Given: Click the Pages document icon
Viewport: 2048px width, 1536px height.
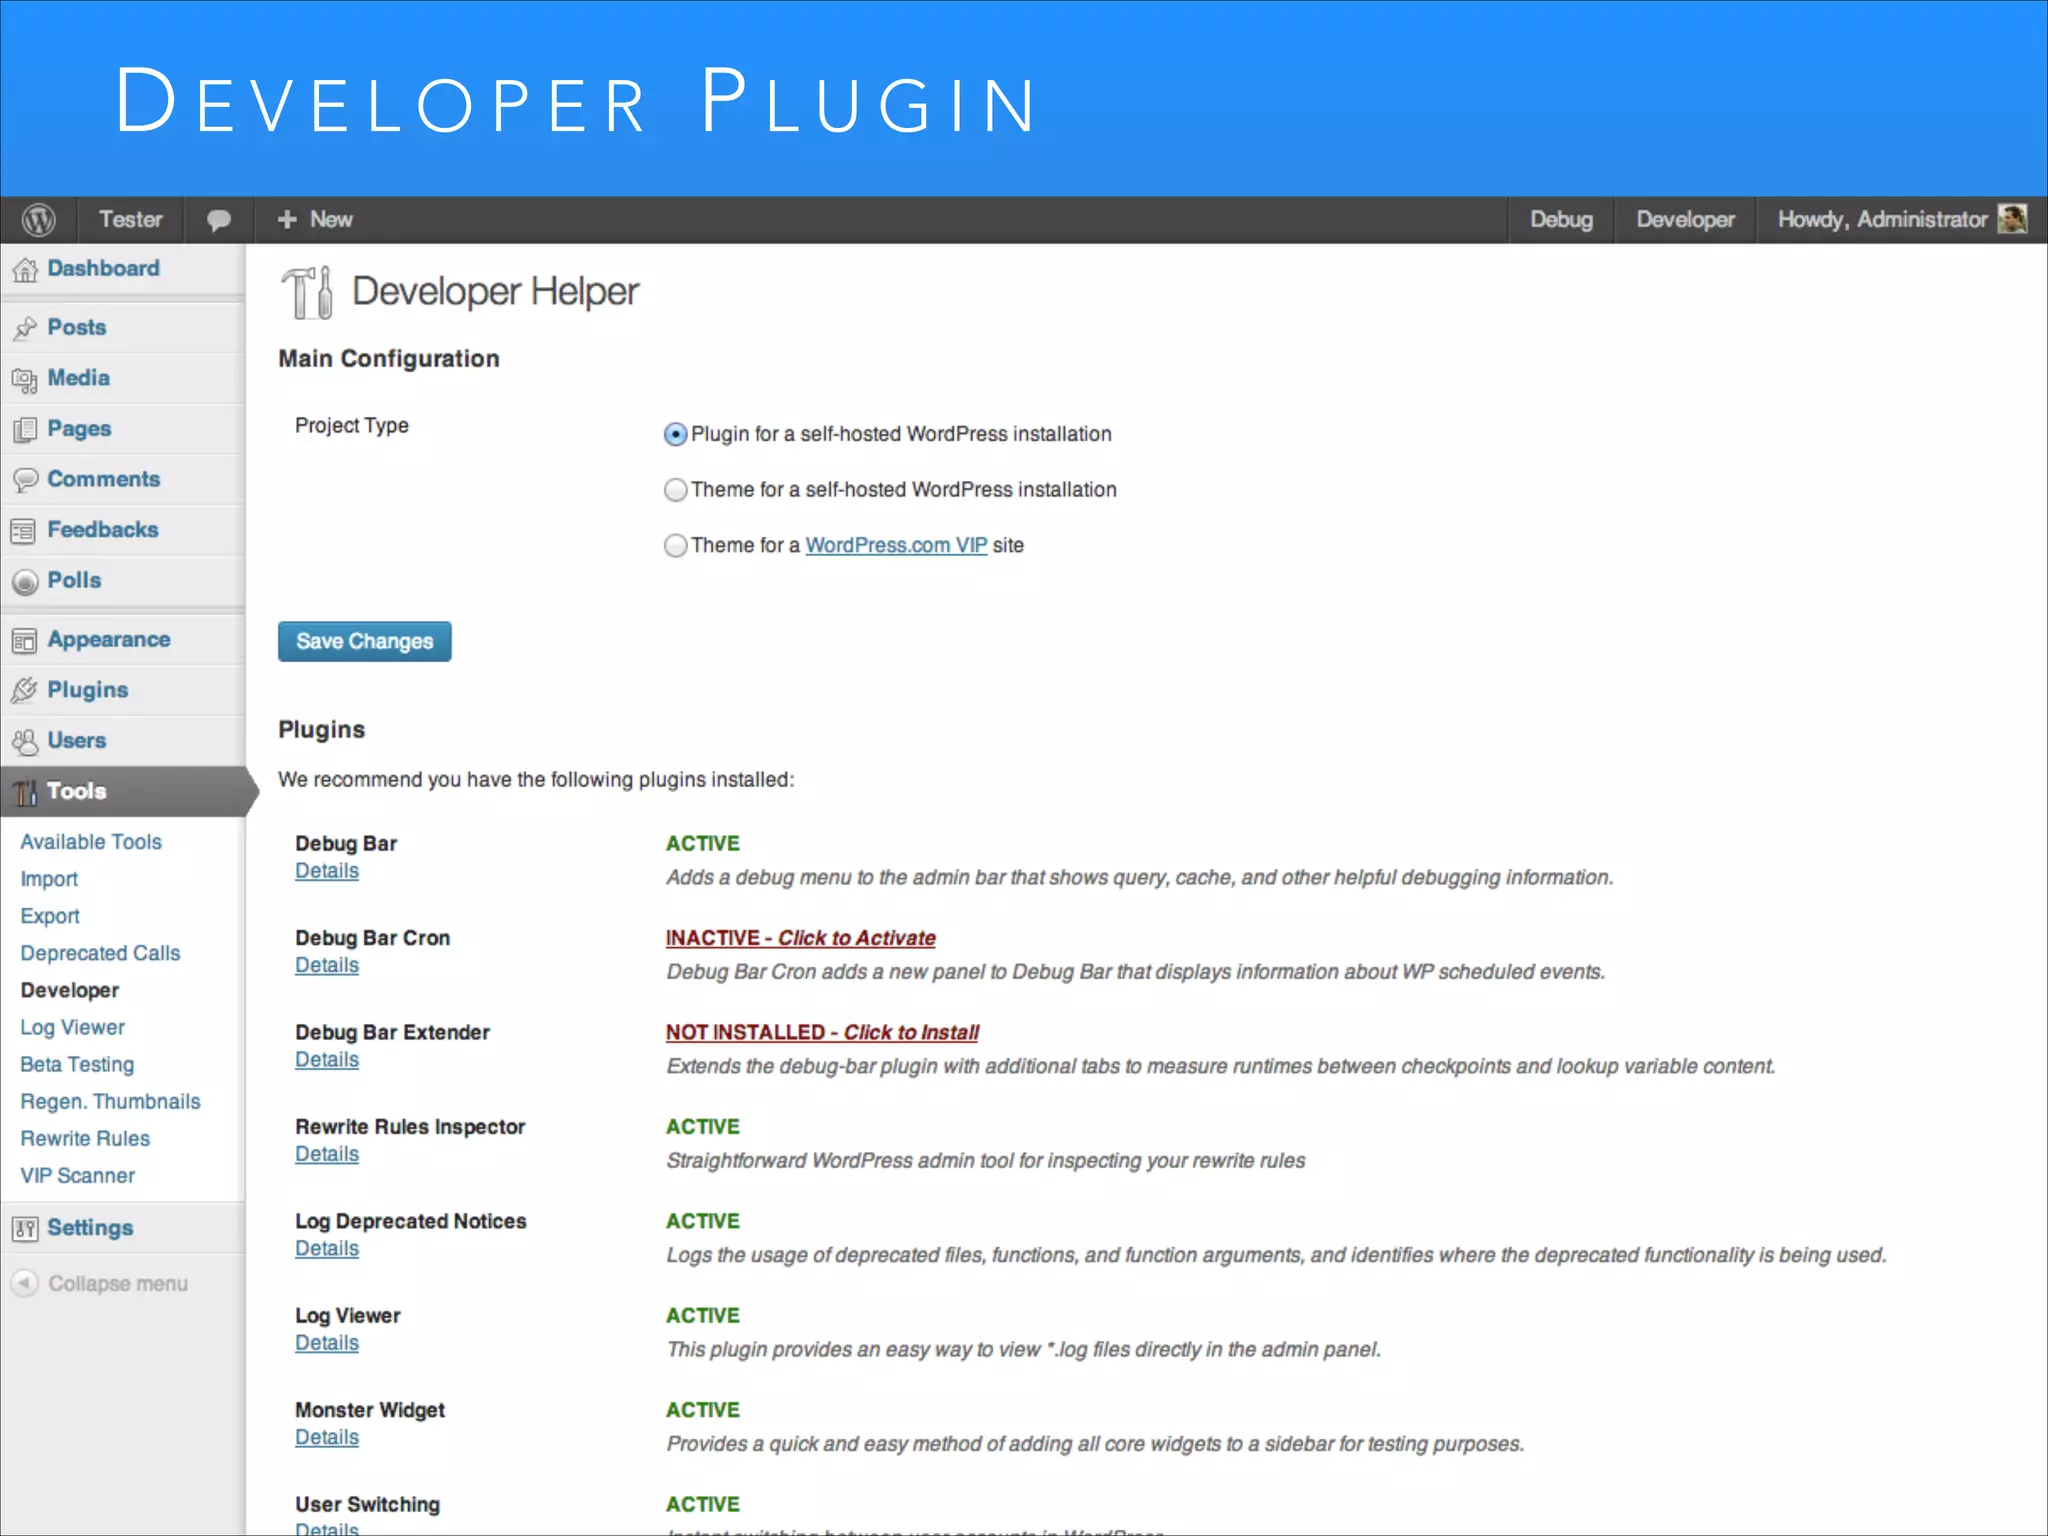Looking at the screenshot, I should [25, 430].
